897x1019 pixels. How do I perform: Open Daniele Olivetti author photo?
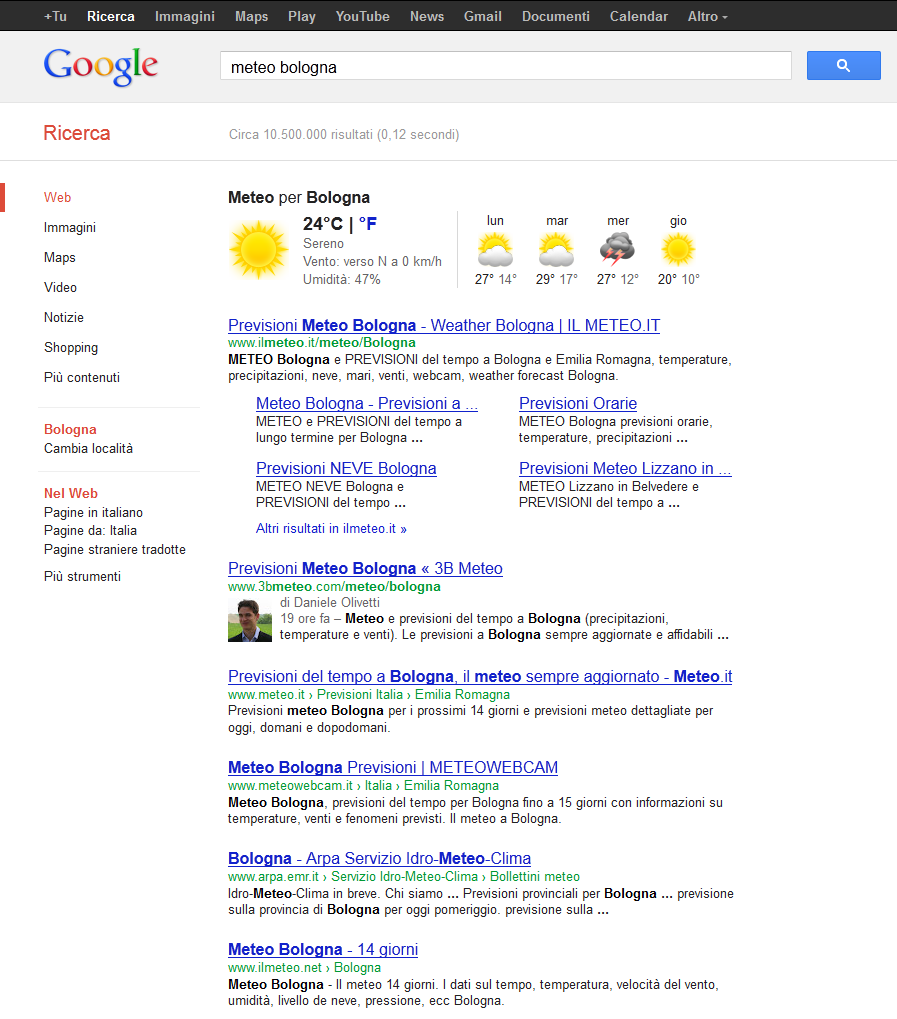tap(250, 619)
